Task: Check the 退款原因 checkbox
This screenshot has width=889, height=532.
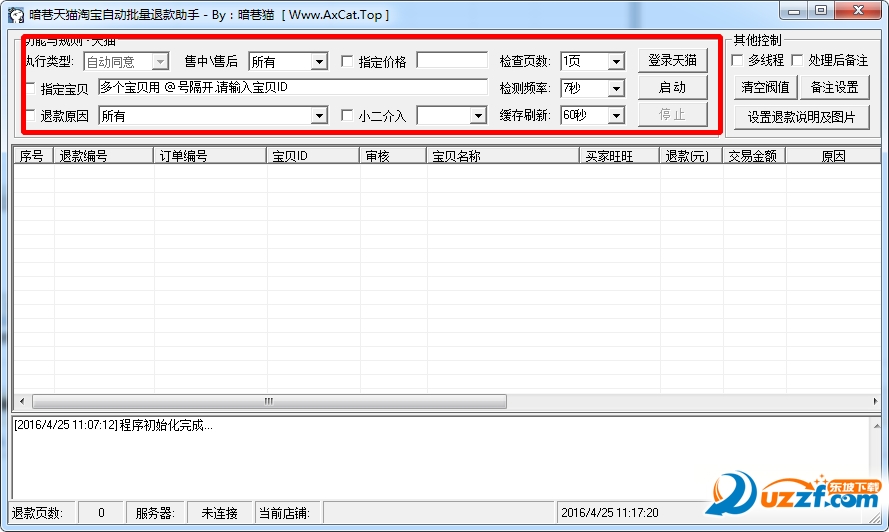Action: tap(31, 116)
